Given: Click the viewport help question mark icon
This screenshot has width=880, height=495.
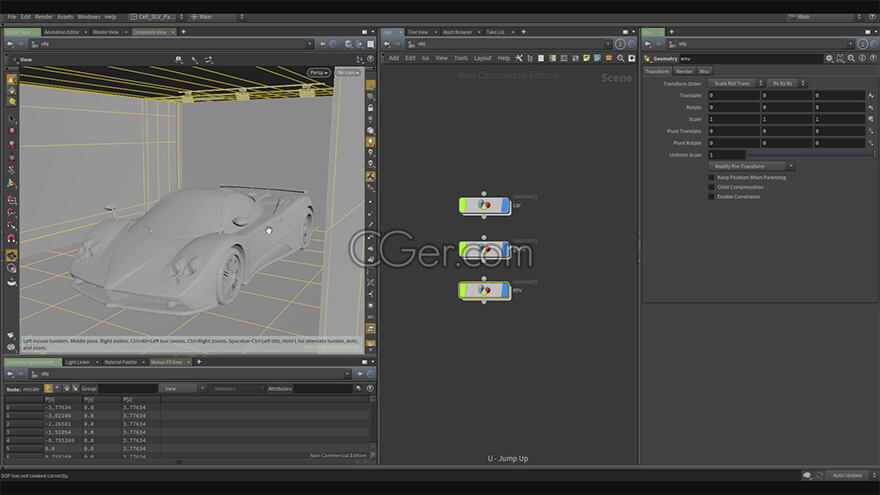Looking at the screenshot, I should click(x=370, y=59).
